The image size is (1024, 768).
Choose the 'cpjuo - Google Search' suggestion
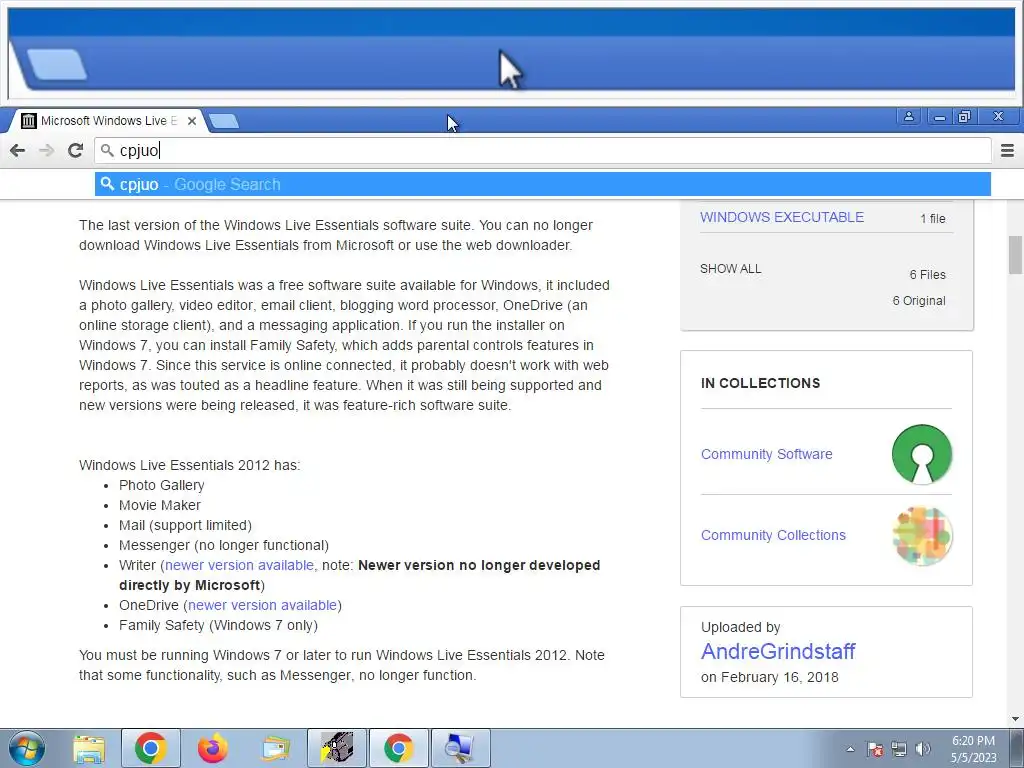click(543, 184)
